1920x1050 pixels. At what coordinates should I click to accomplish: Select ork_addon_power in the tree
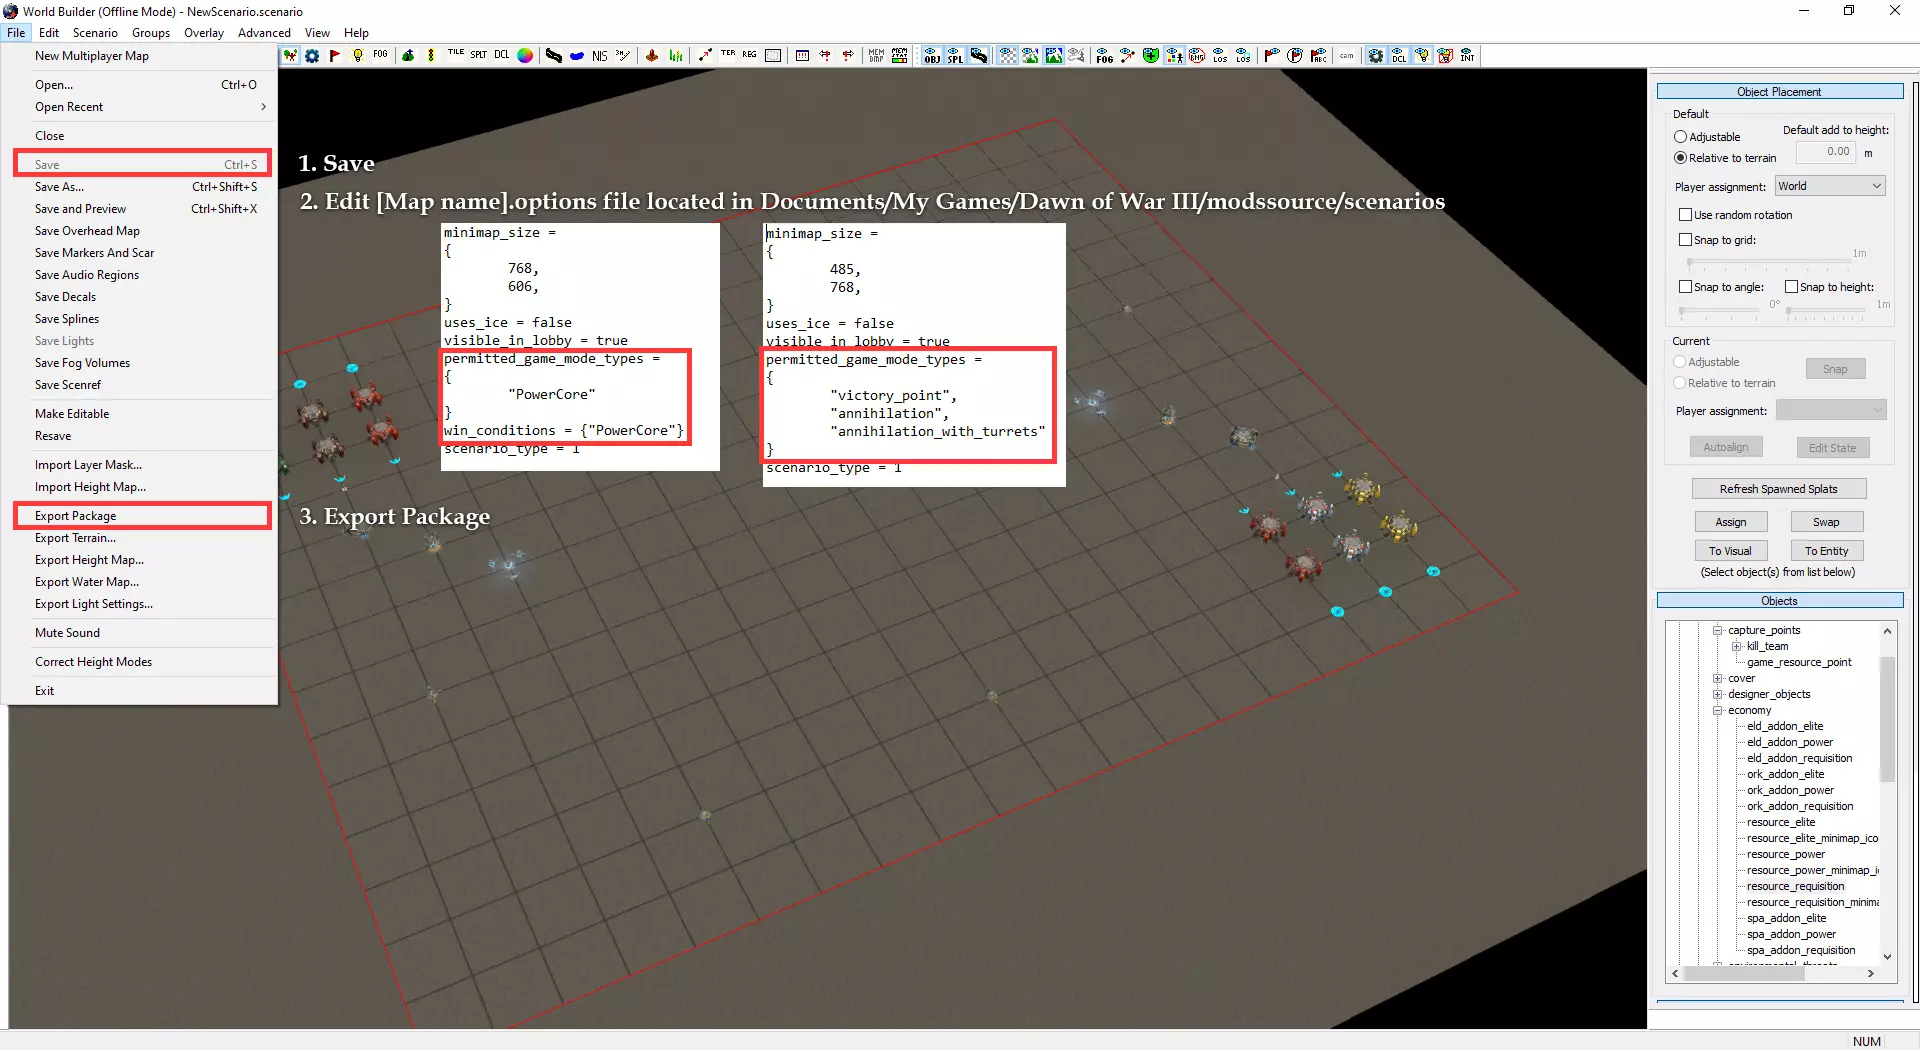(1791, 791)
